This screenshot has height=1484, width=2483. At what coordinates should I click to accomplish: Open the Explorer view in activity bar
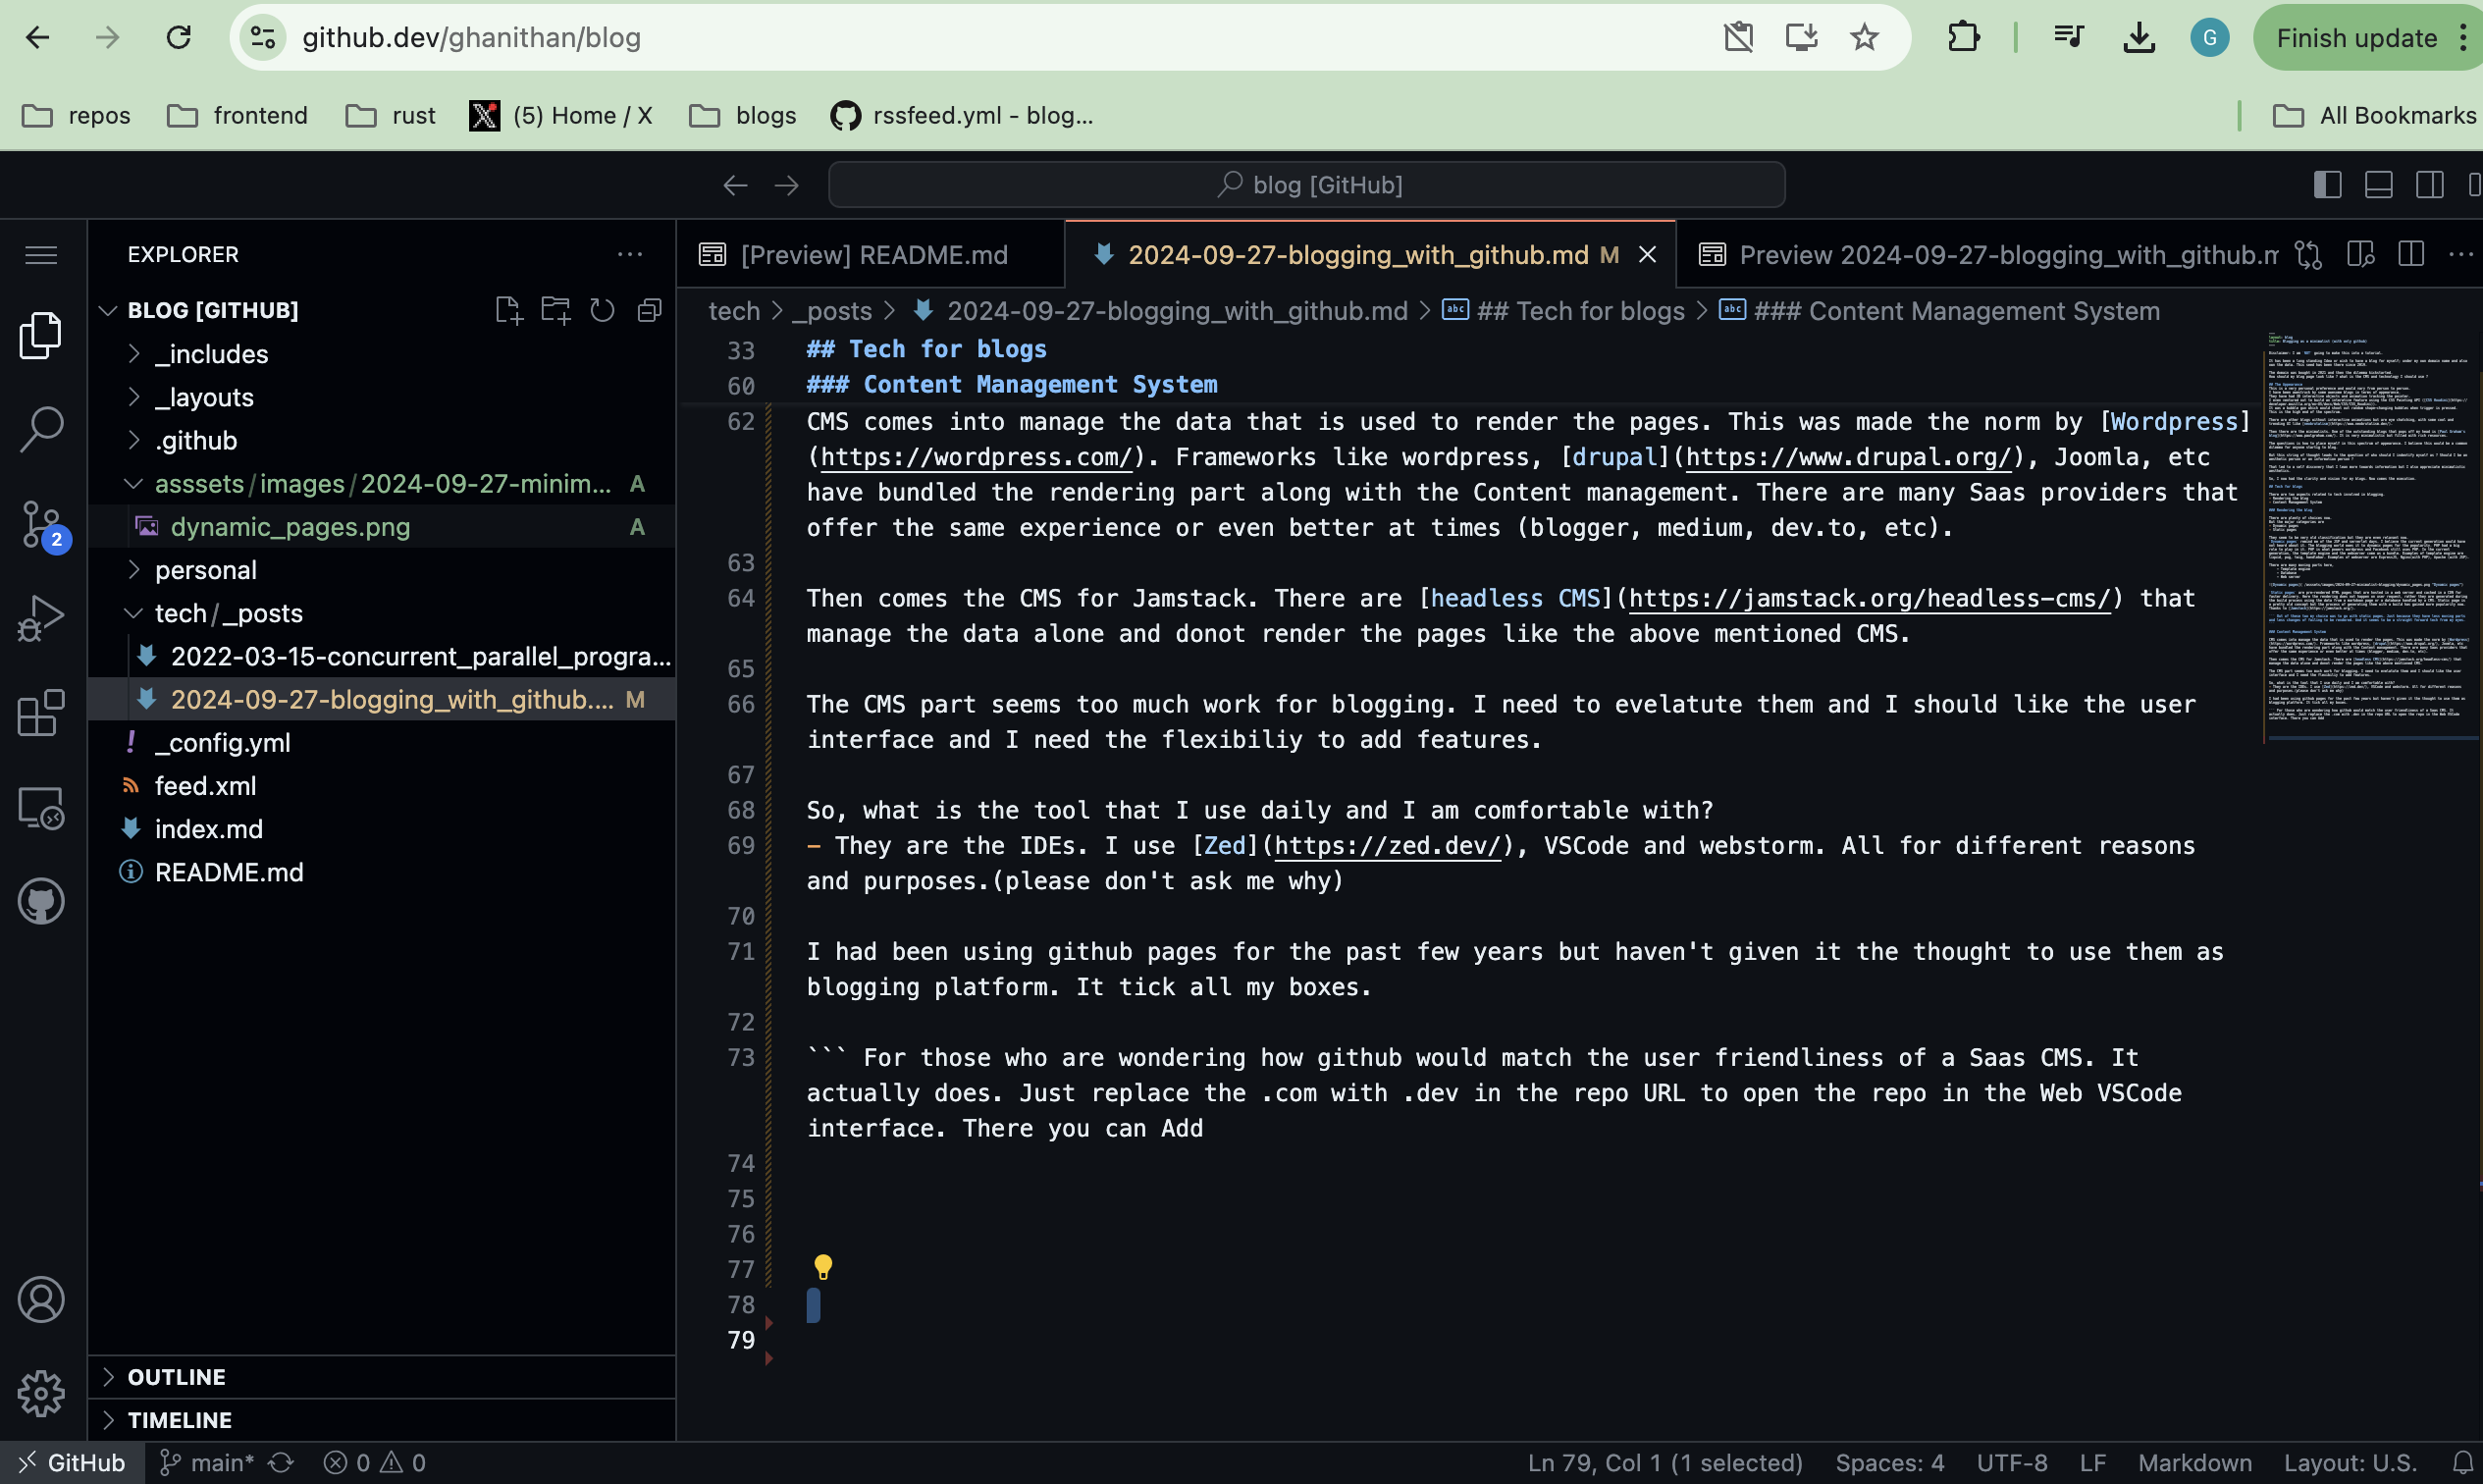[x=41, y=334]
